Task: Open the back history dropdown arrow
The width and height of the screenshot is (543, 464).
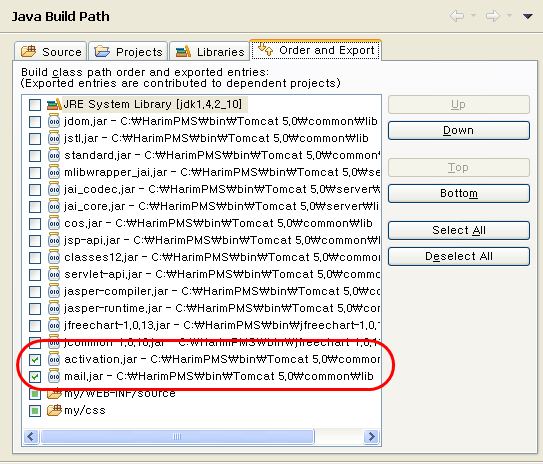Action: [473, 16]
